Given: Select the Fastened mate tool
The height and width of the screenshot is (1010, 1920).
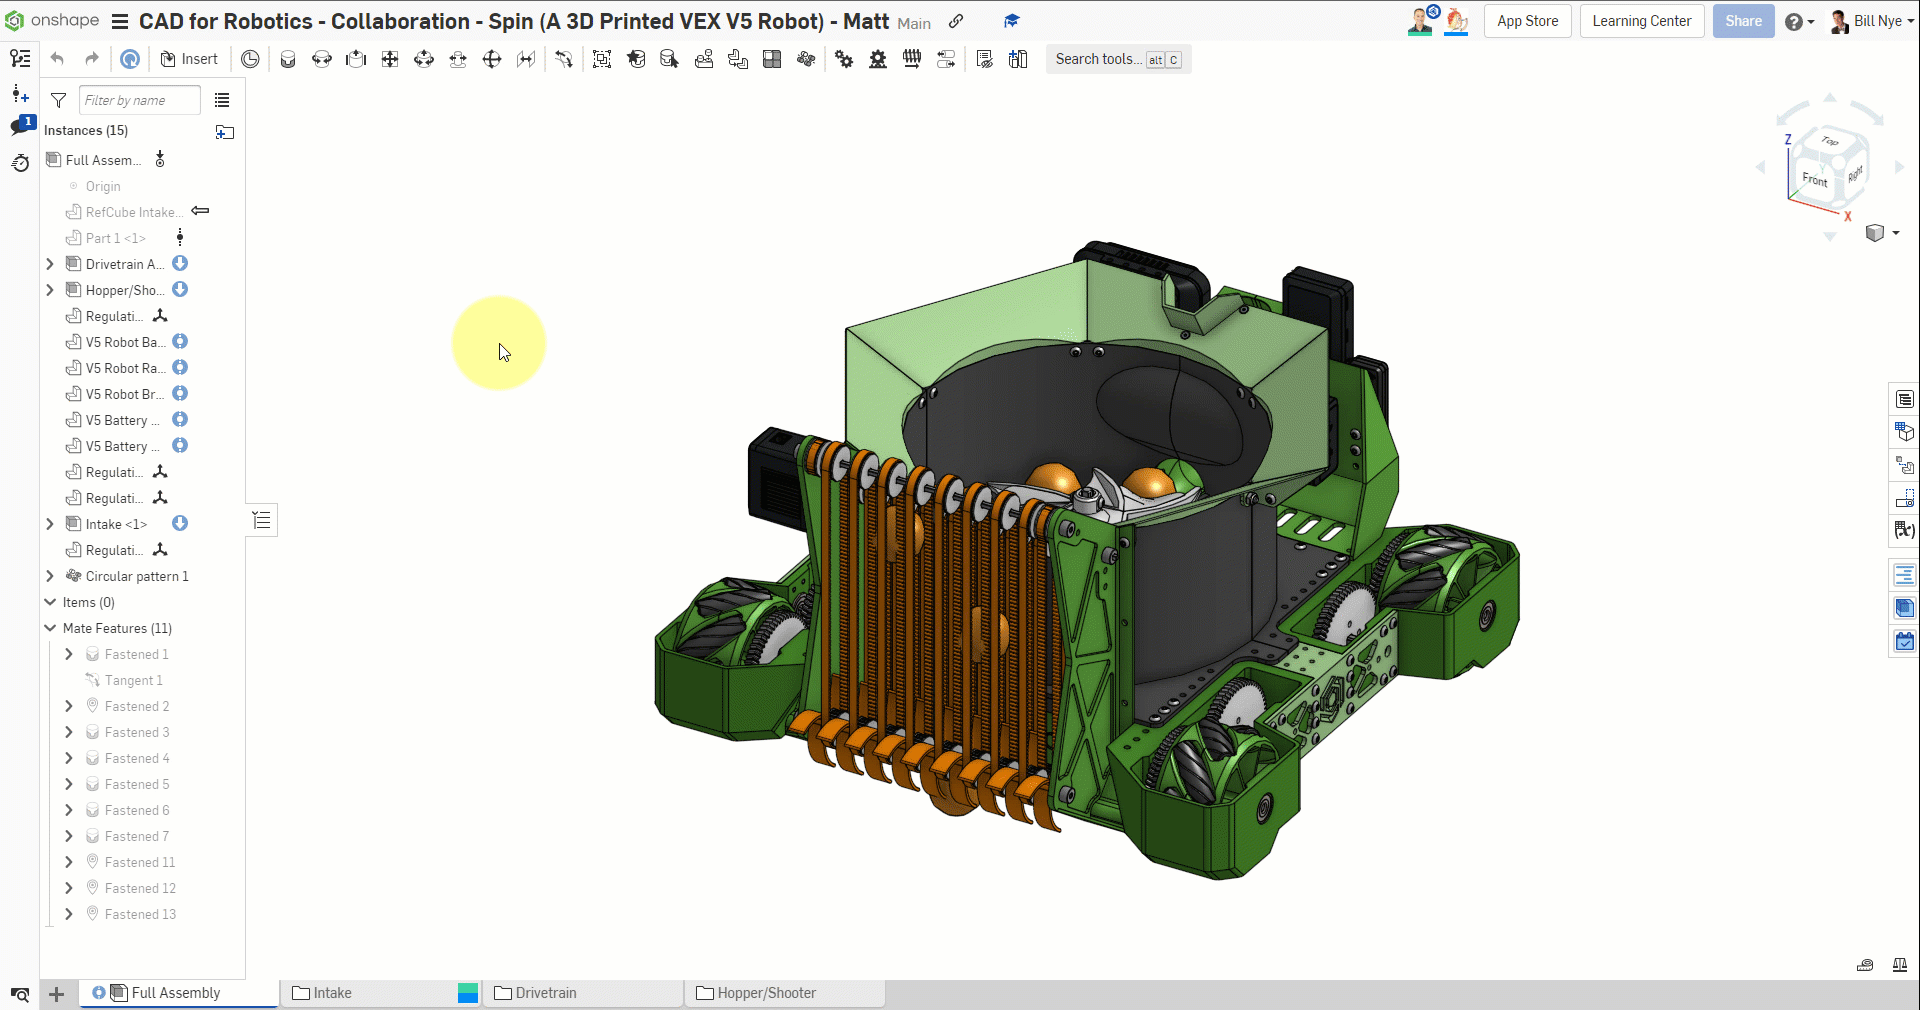Looking at the screenshot, I should pos(288,59).
